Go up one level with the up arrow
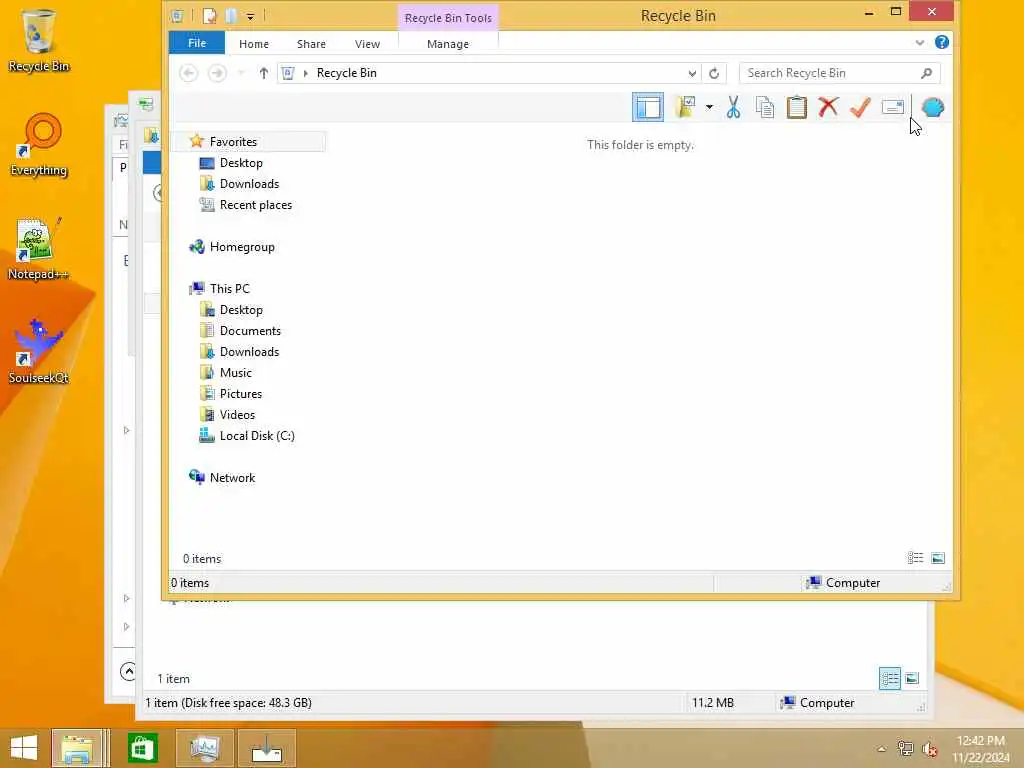 [263, 73]
